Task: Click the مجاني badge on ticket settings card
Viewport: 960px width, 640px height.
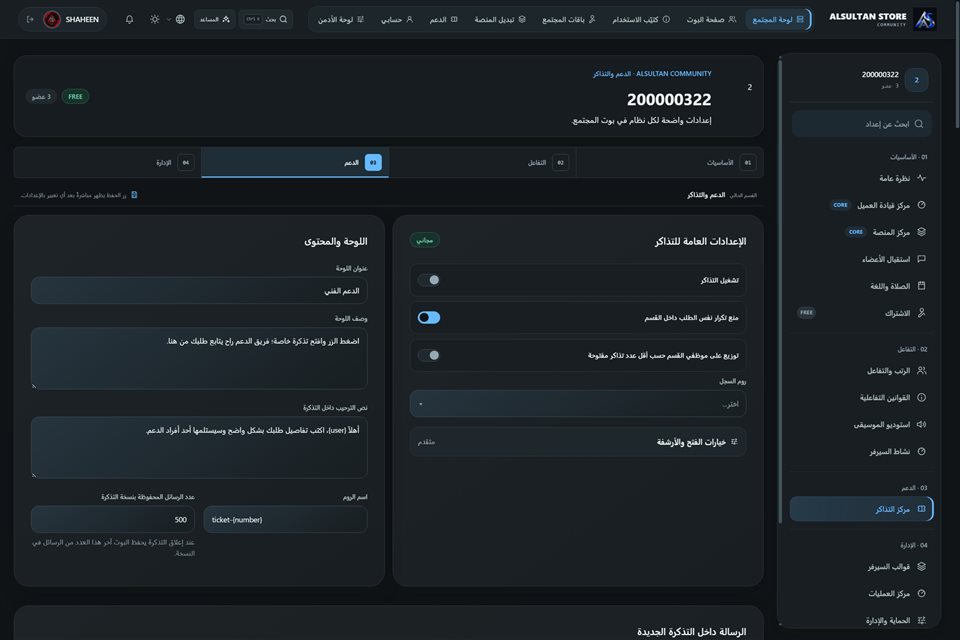Action: pos(424,240)
